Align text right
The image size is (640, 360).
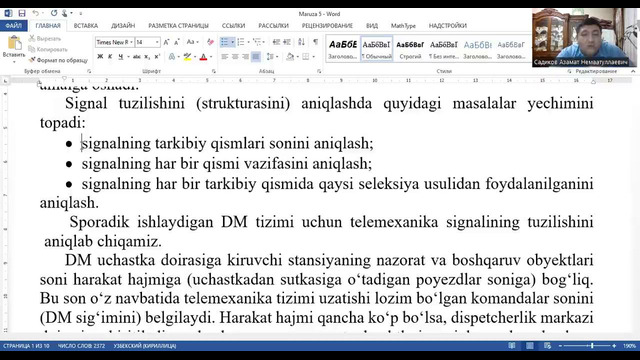point(245,57)
